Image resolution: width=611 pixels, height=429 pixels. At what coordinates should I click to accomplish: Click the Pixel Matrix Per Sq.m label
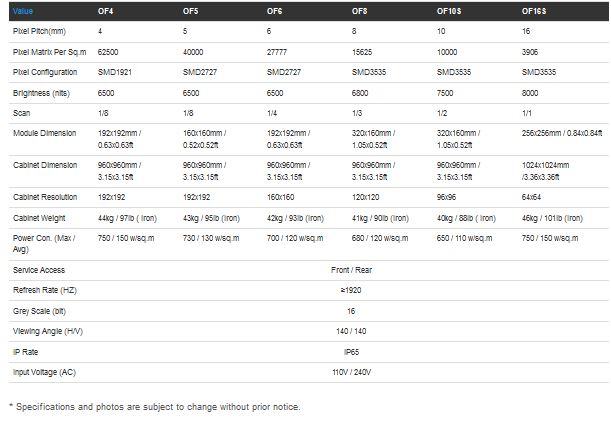[x=49, y=52]
